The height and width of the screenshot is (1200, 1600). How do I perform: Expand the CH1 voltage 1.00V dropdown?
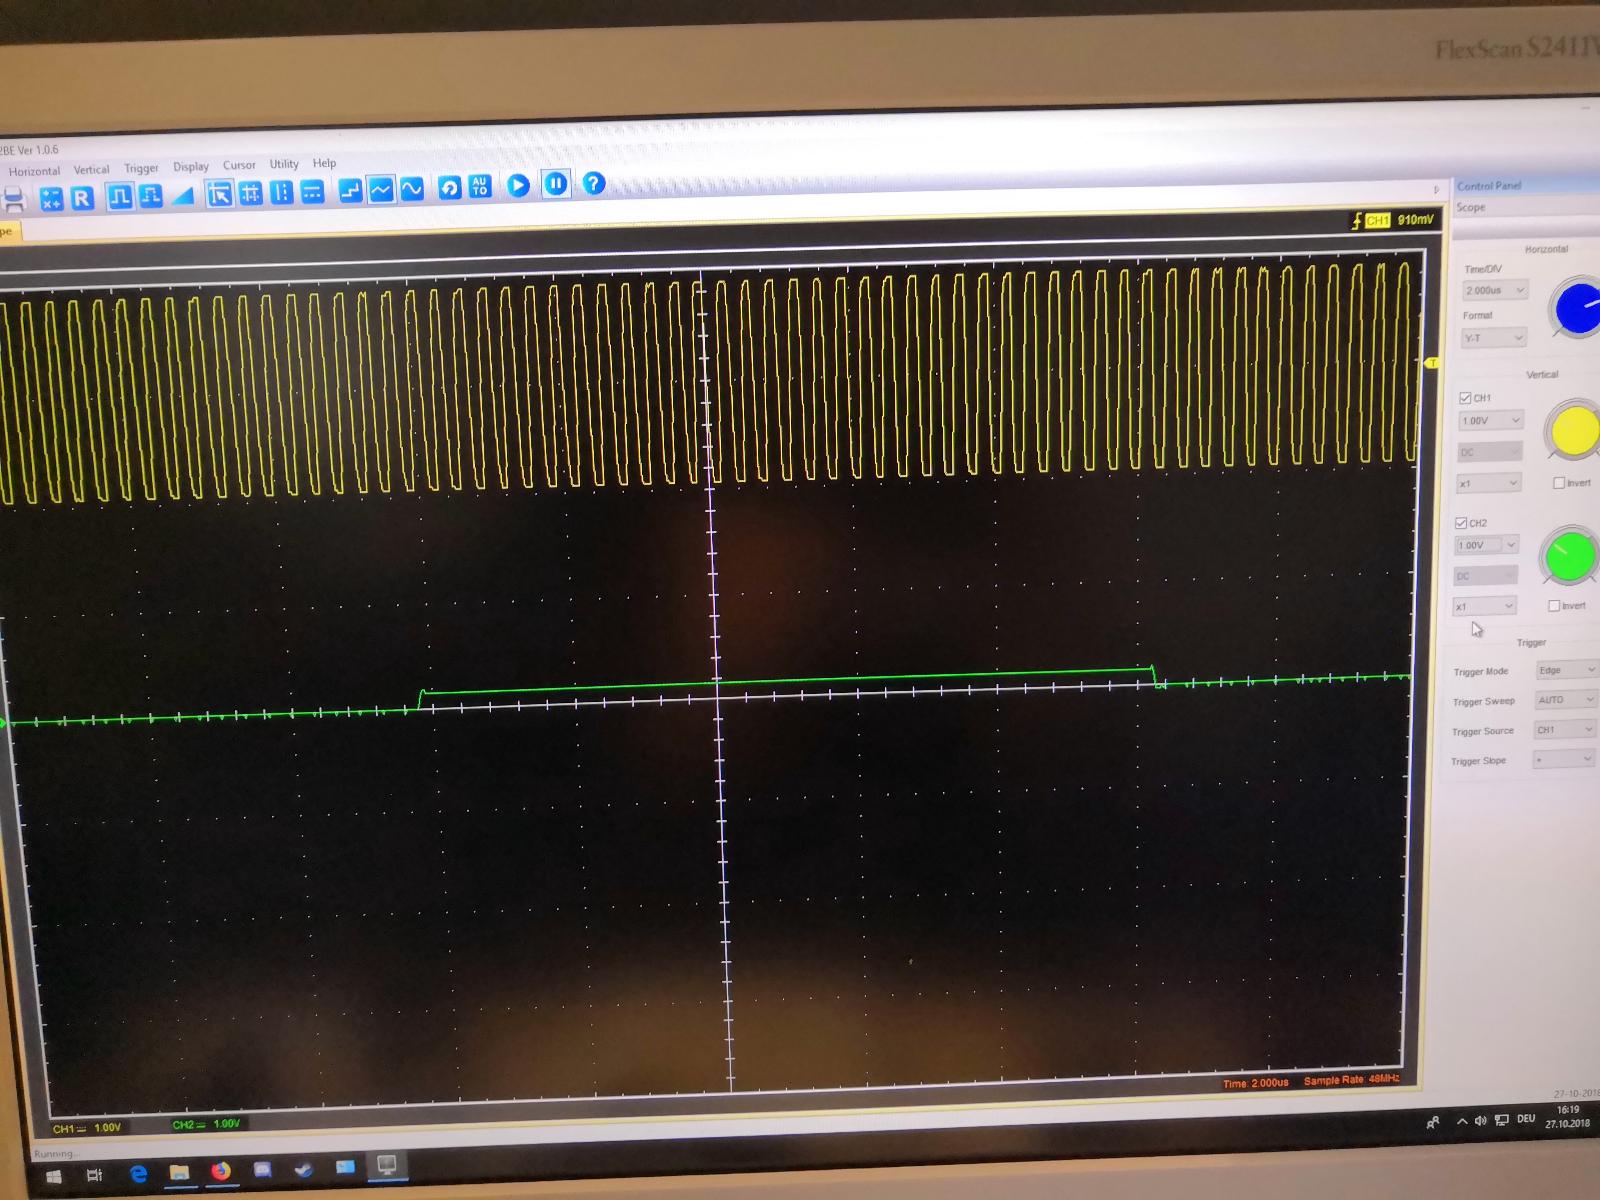click(1490, 421)
